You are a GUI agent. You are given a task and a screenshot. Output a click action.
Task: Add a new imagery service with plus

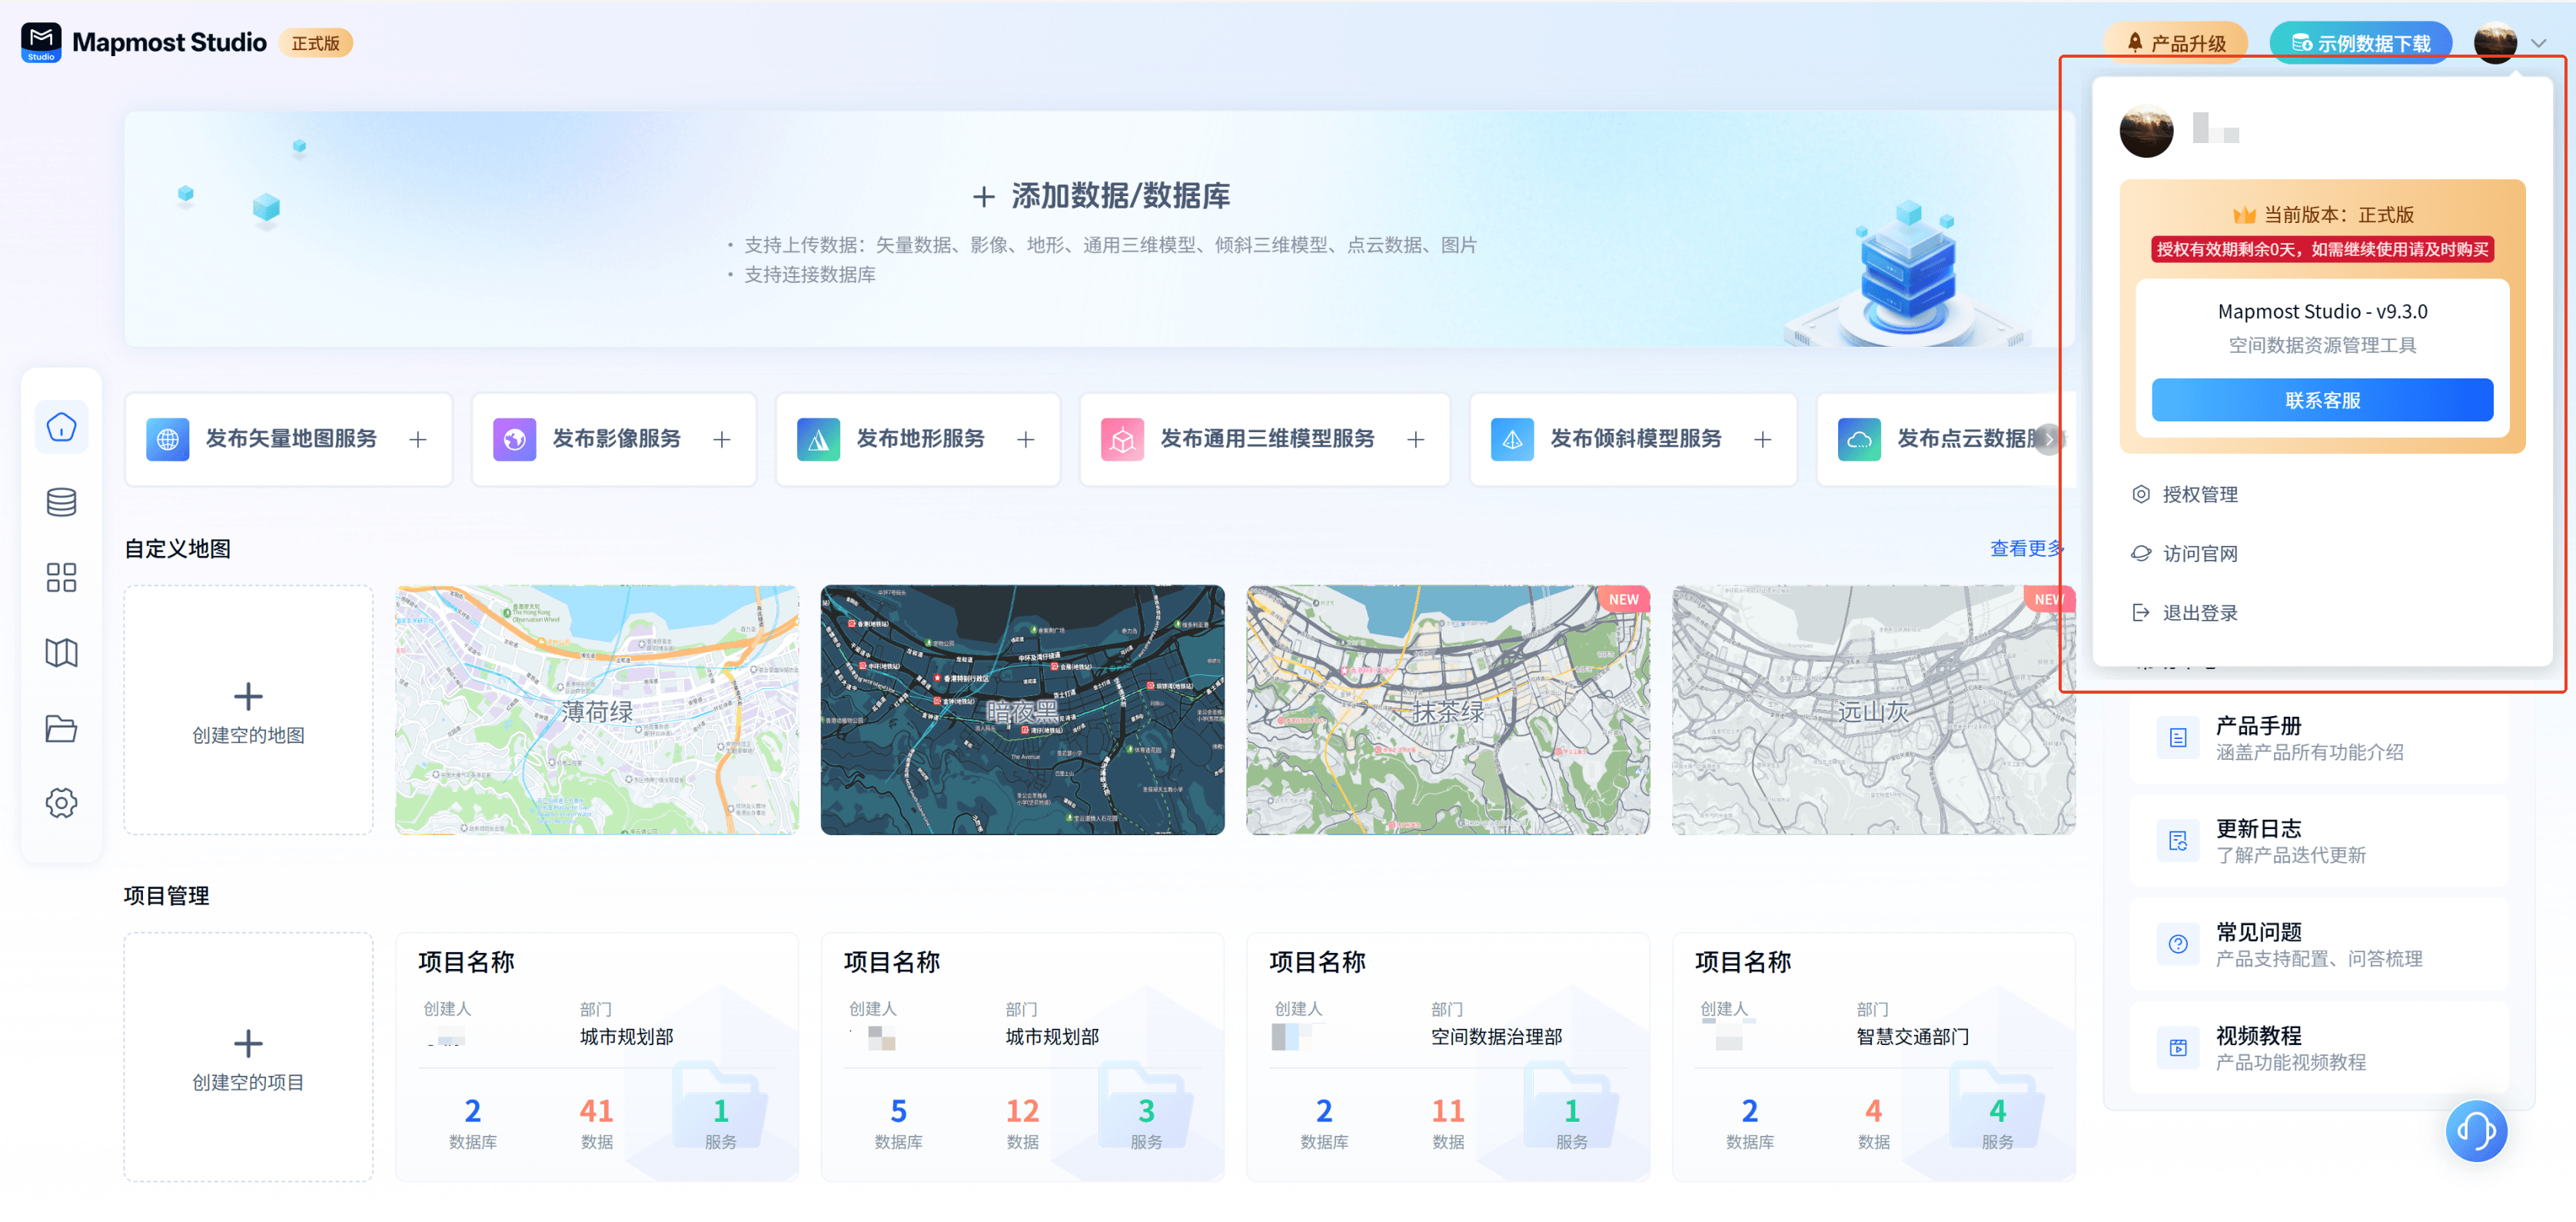(x=721, y=439)
